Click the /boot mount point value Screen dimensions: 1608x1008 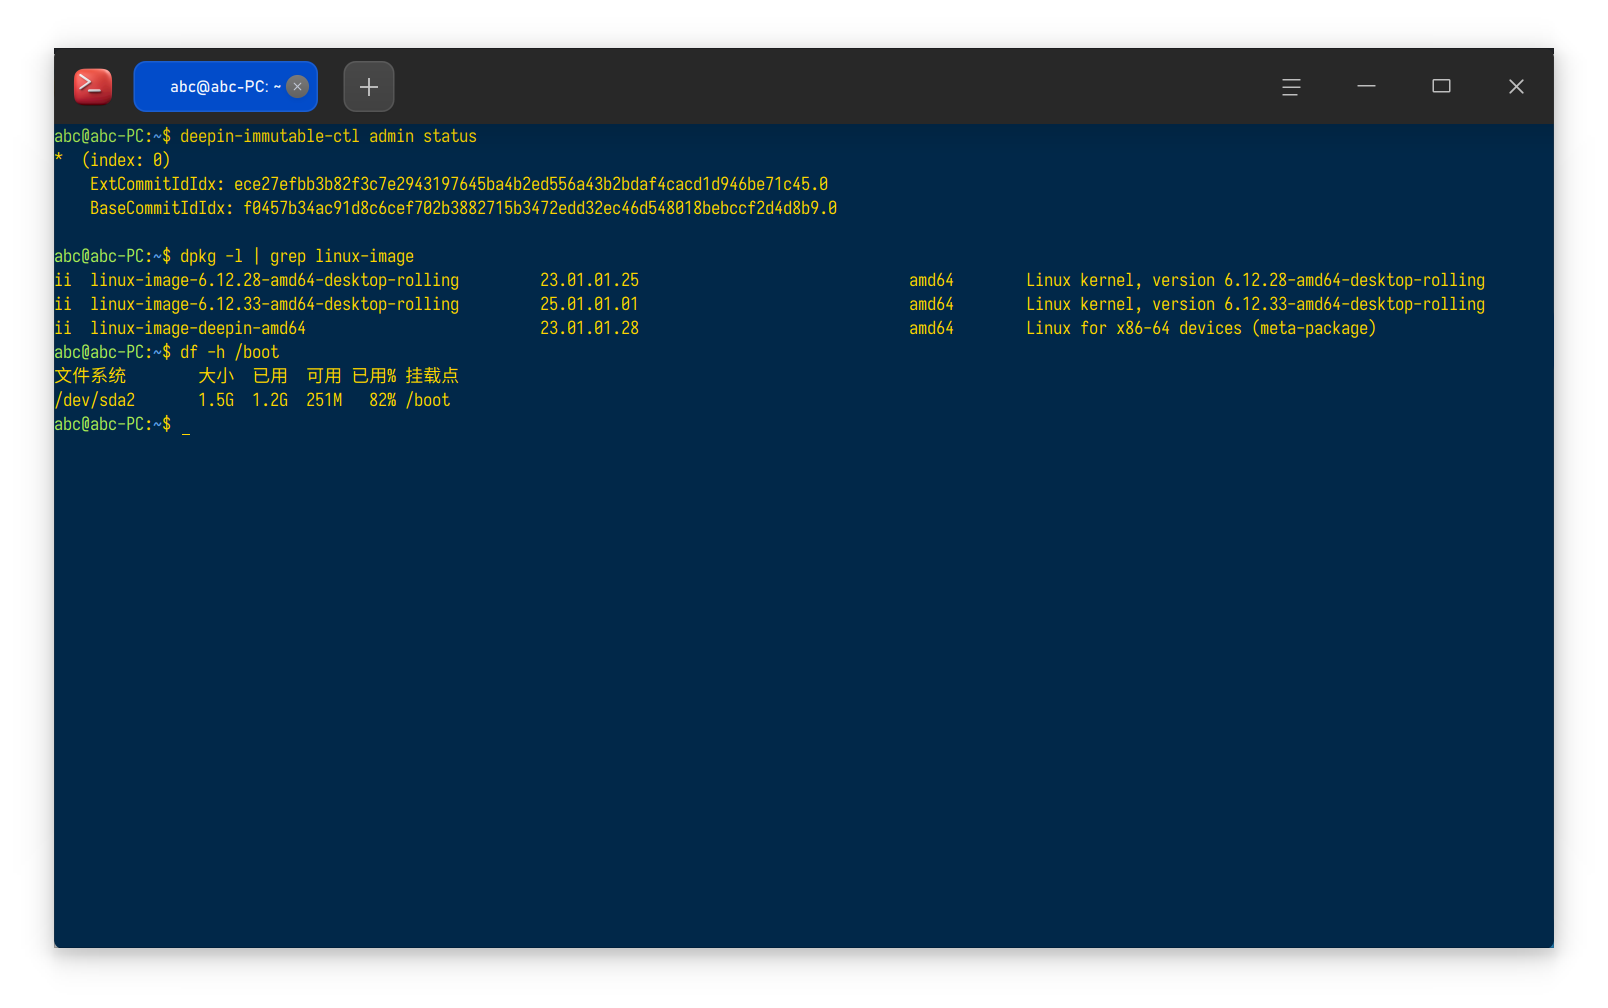[428, 400]
